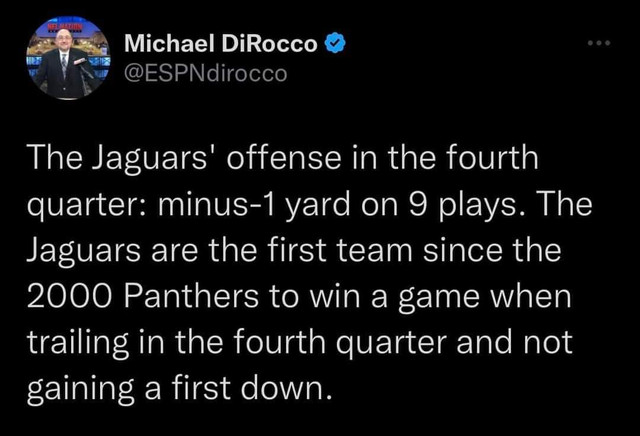This screenshot has height=436, width=640.
Task: Open Michael DiRocco's profile avatar
Action: coord(67,58)
